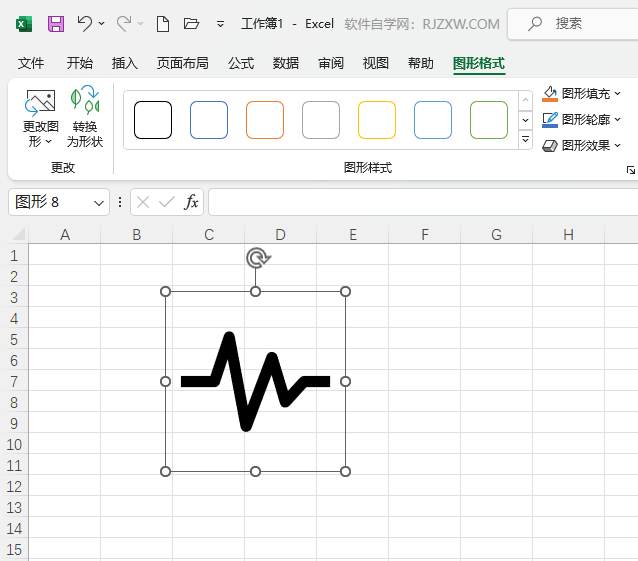This screenshot has height=561, width=638.
Task: Open the 图形填充 fill dropdown
Action: point(581,94)
